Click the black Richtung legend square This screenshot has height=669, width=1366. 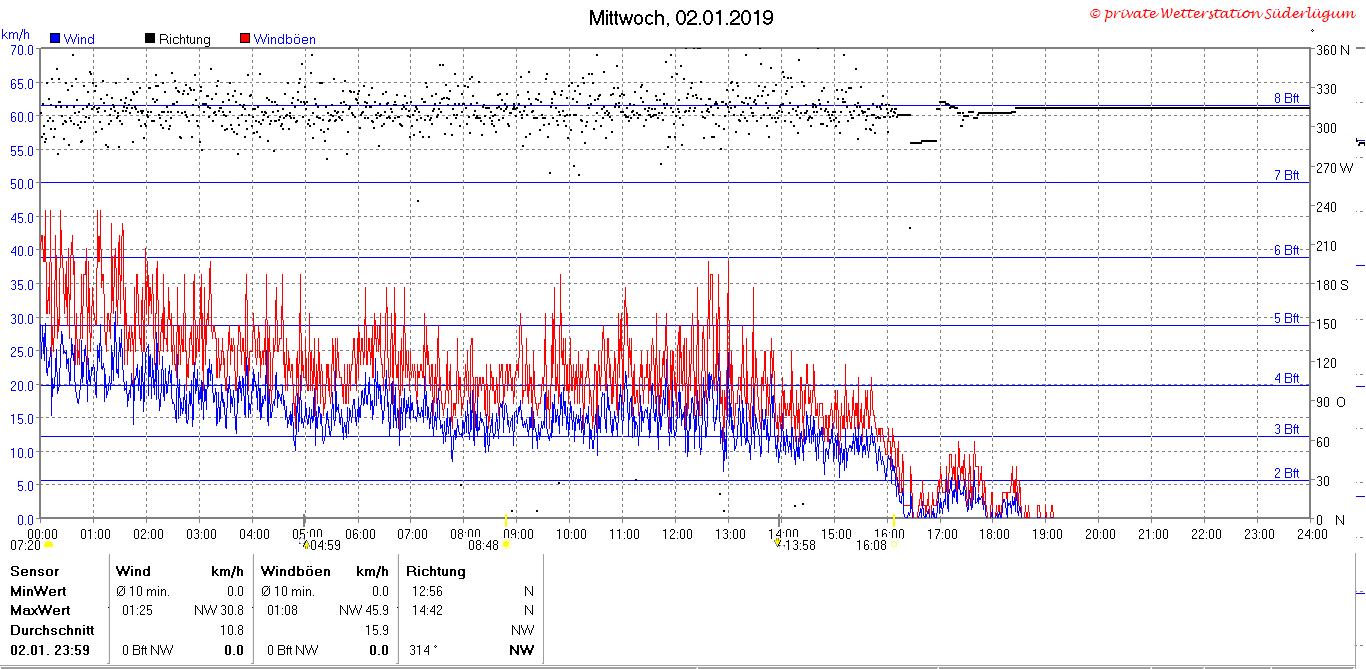[150, 39]
